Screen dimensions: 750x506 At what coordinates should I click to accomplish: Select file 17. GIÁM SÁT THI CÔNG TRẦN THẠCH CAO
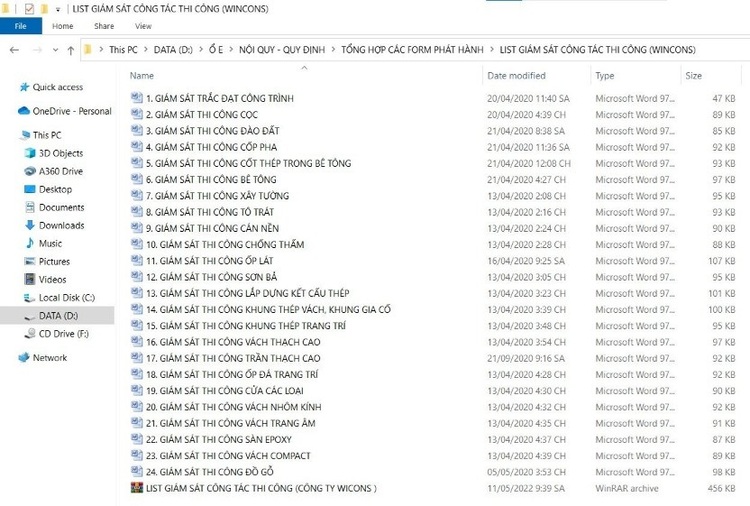tap(233, 358)
